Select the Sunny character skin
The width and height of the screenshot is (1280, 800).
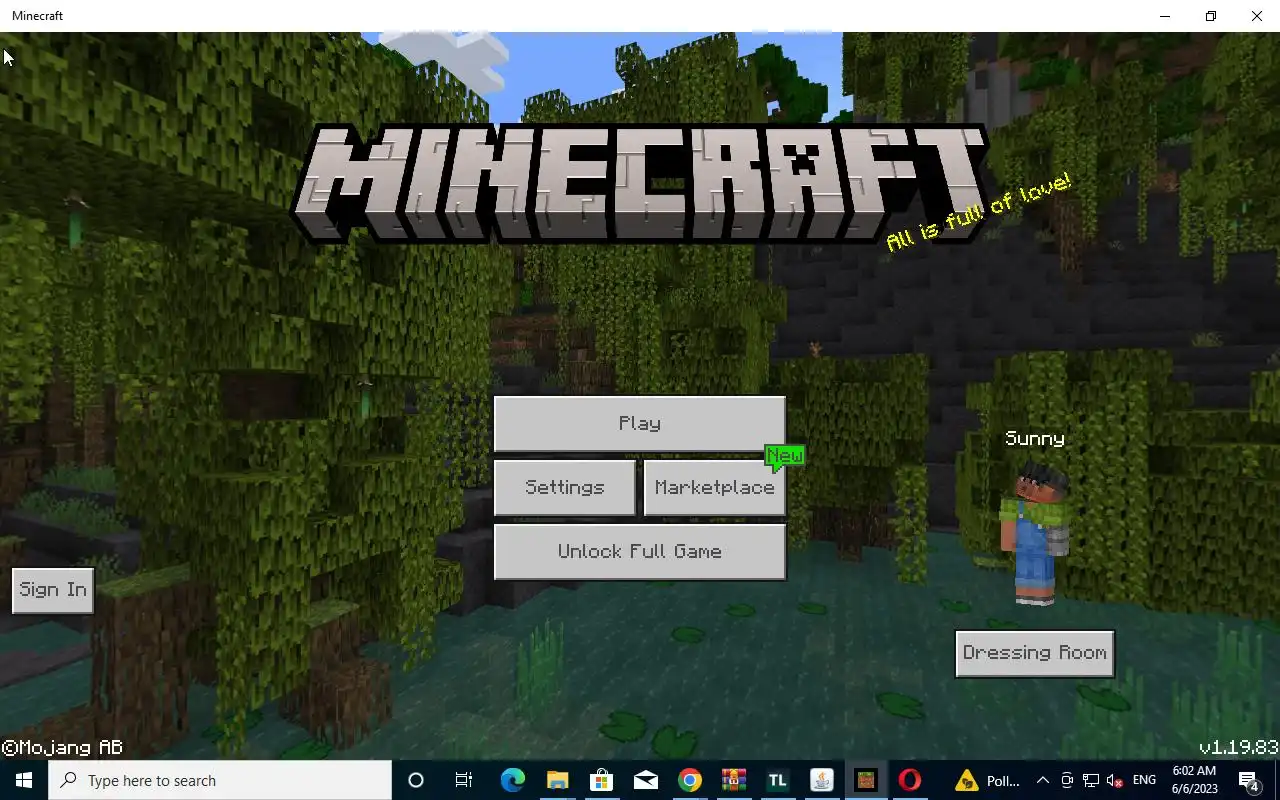(1035, 535)
